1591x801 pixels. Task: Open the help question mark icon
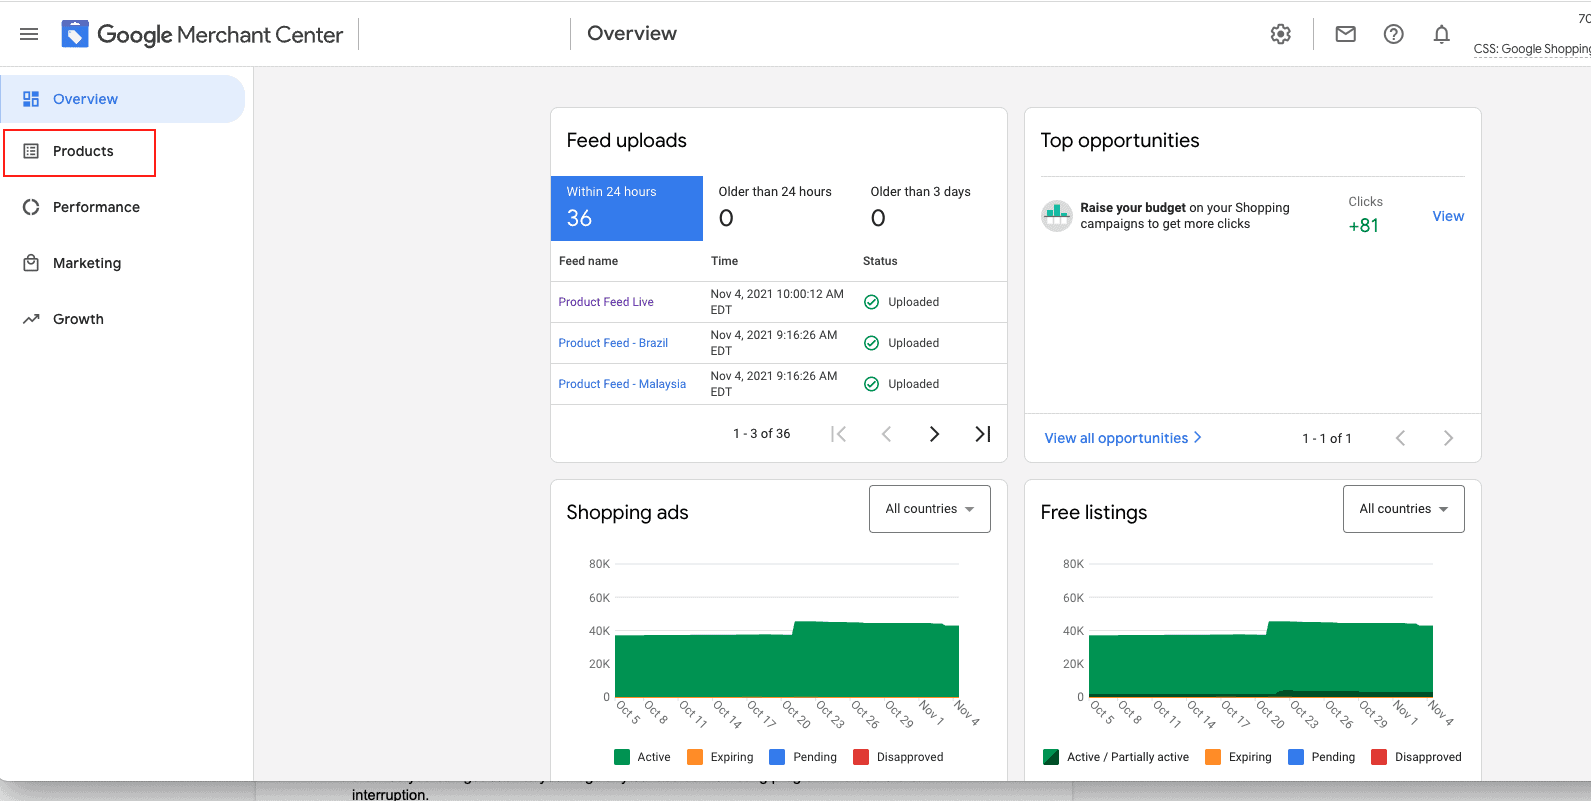[x=1394, y=34]
